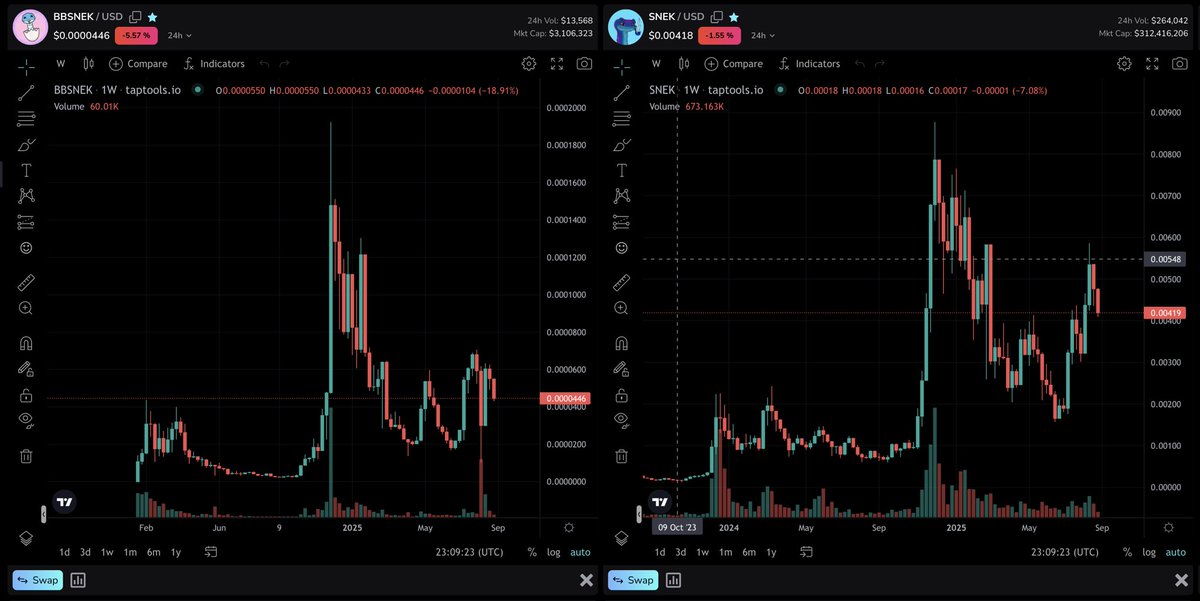Open object tree layers icon in BBSNEK chart
The image size is (1200, 601).
coord(26,538)
